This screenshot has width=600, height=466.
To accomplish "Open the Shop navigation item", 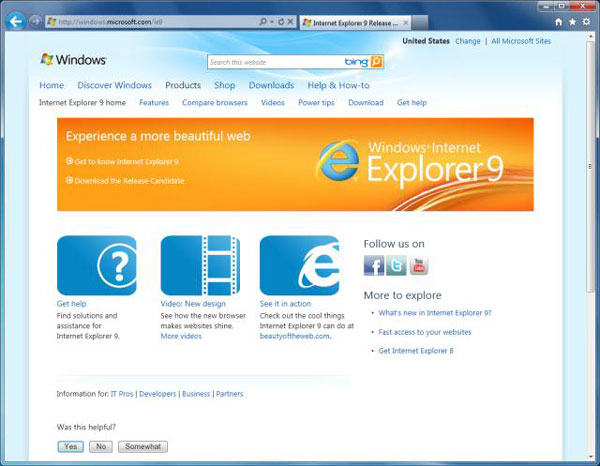I will pyautogui.click(x=225, y=85).
